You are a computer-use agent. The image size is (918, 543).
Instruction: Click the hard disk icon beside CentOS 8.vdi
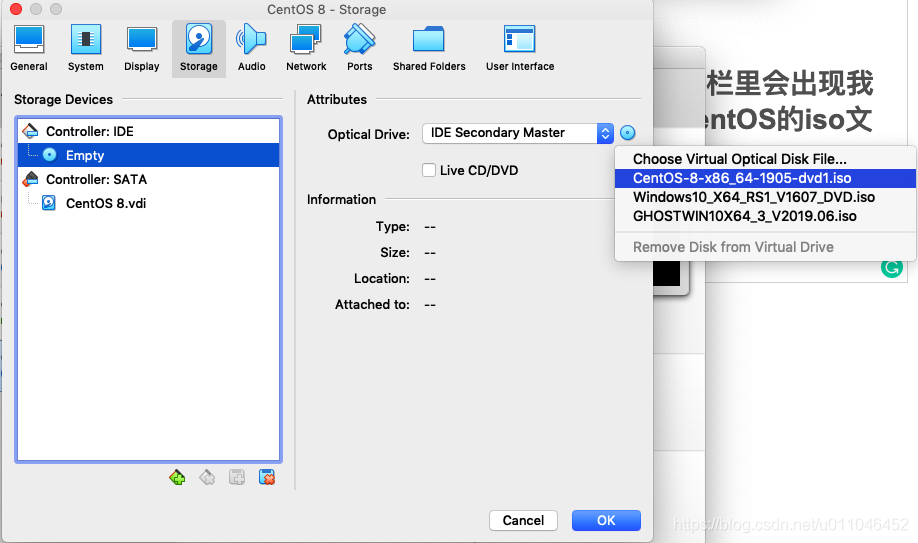tap(49, 203)
